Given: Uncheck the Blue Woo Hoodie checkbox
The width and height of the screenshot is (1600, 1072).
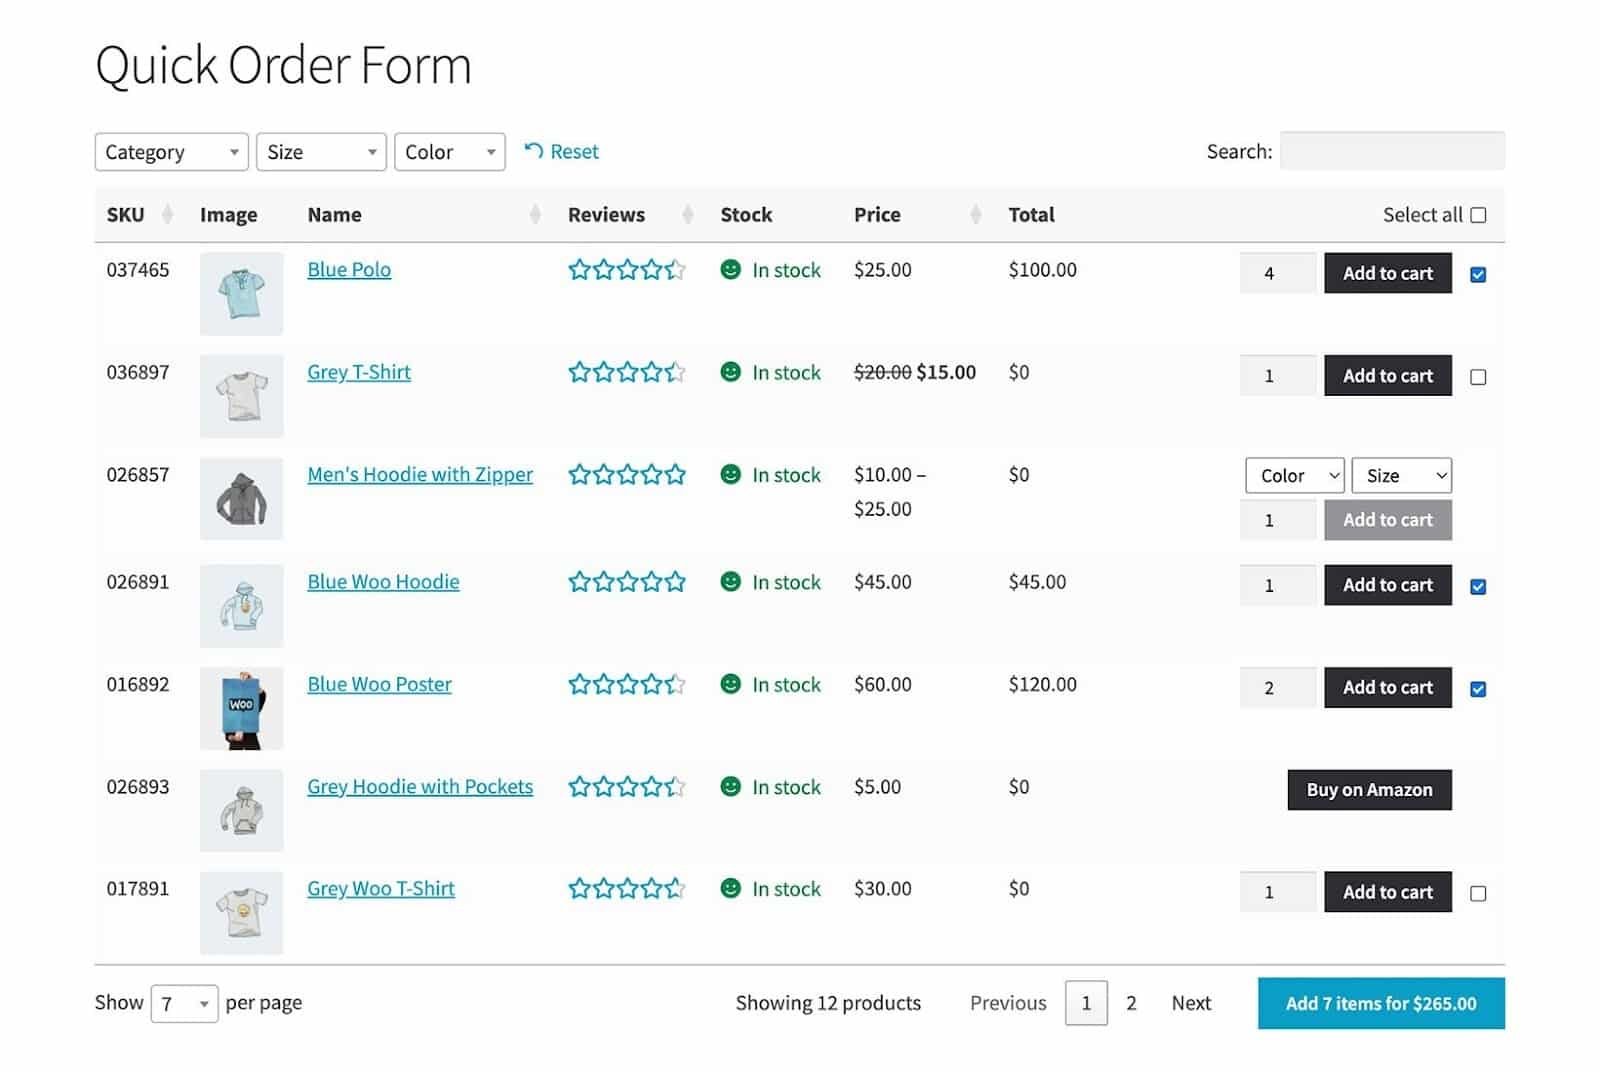Looking at the screenshot, I should 1478,587.
